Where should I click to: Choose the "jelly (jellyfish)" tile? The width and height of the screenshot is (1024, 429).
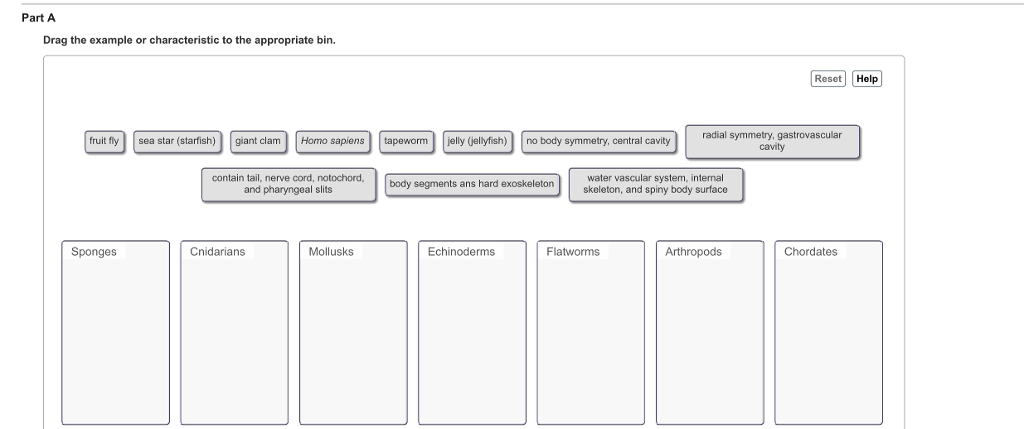tap(478, 142)
